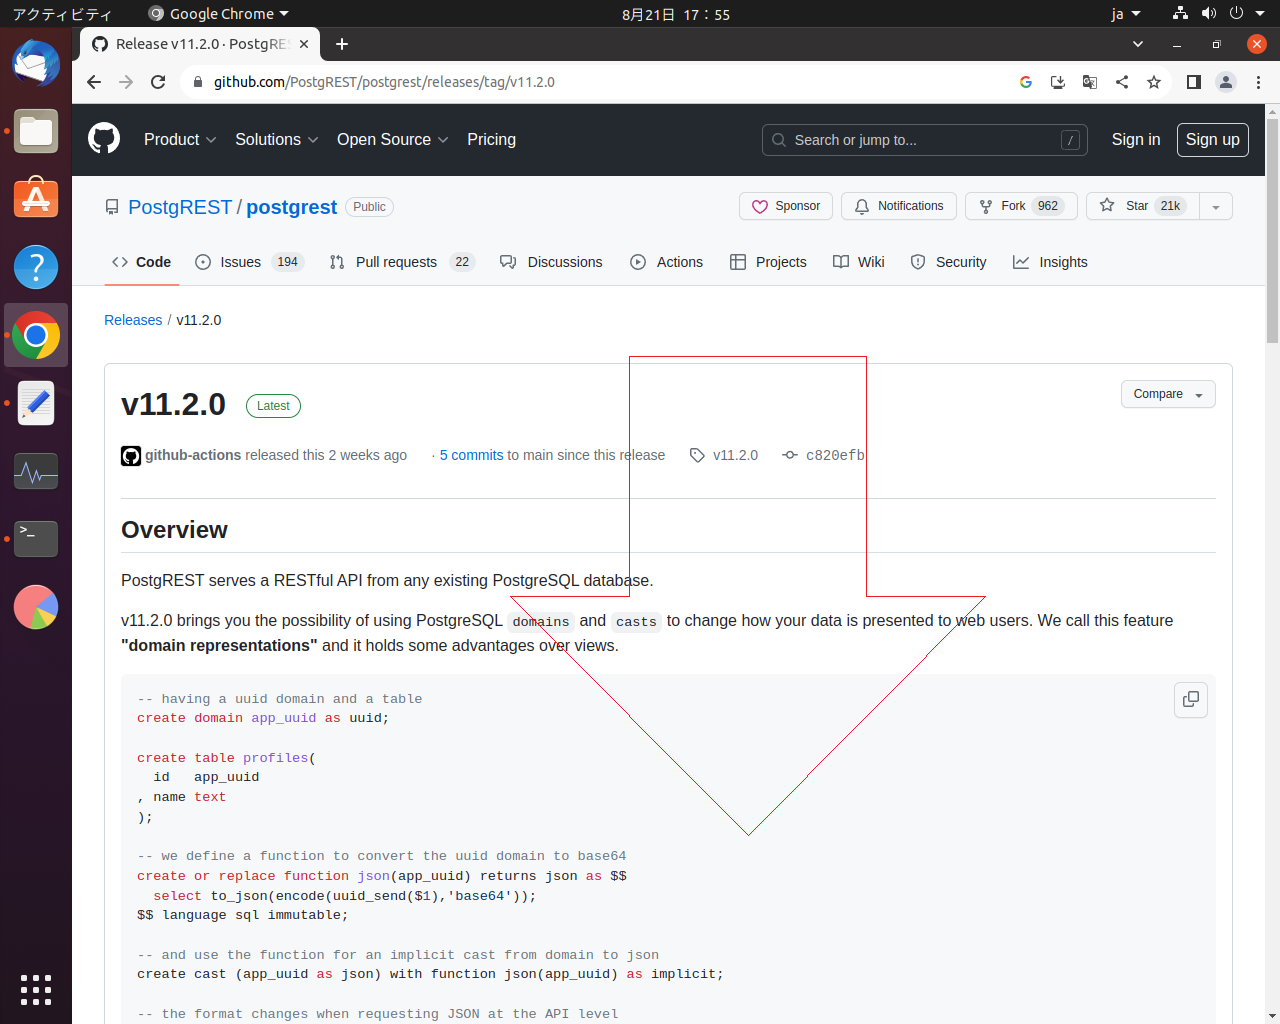Focus the Search or jump to field

point(925,140)
